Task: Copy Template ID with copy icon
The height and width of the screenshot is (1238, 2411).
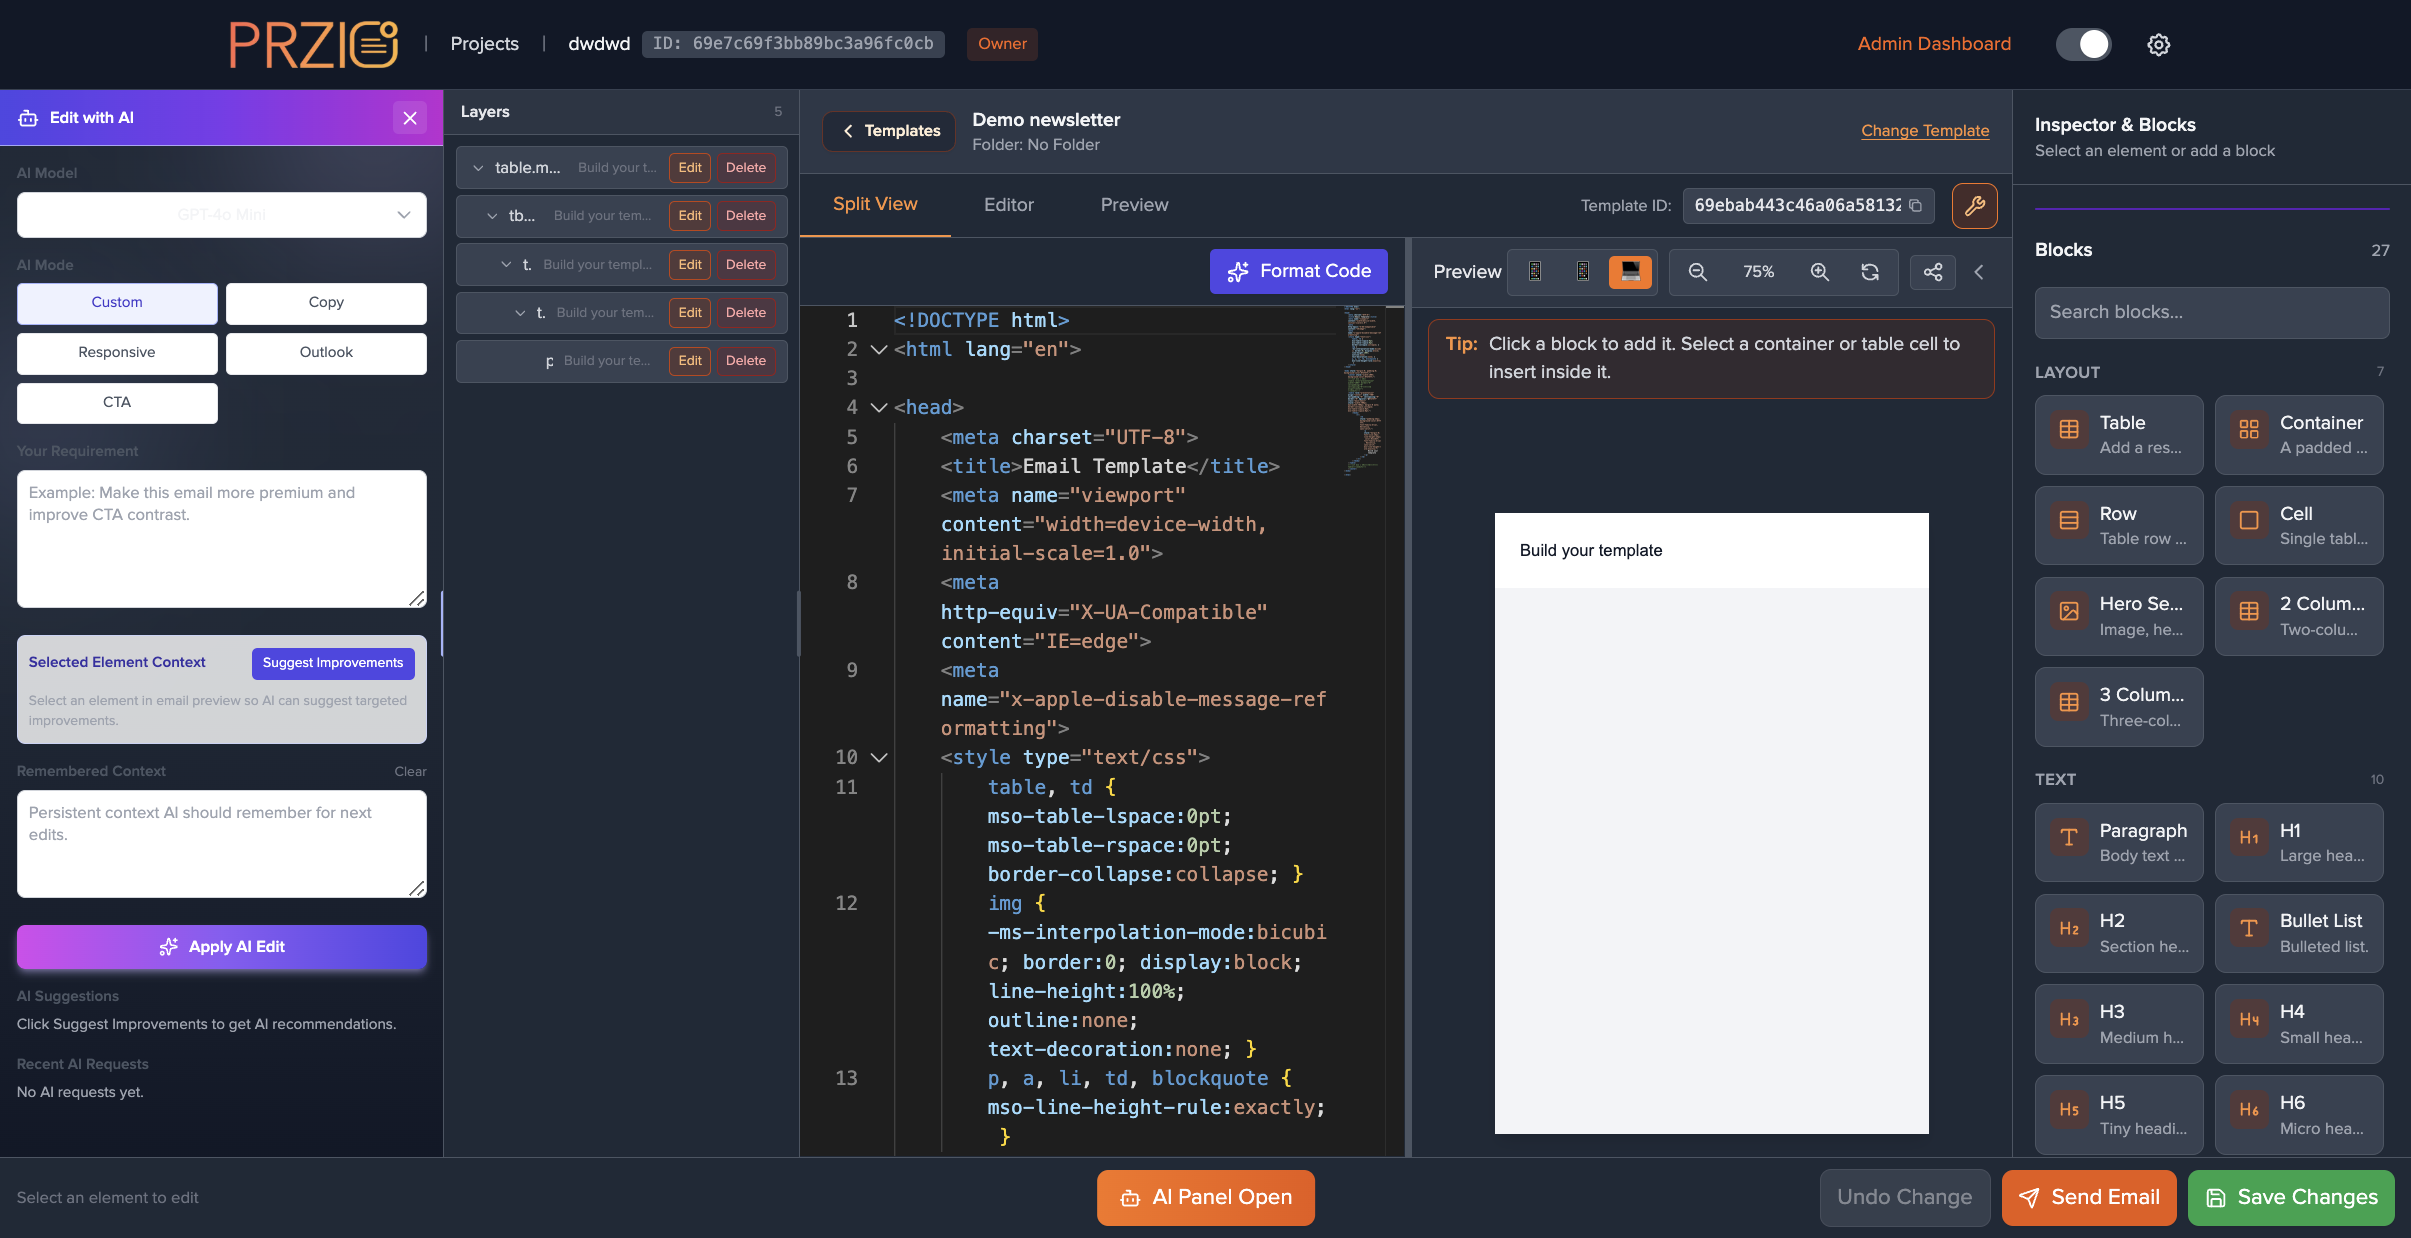Action: [1916, 205]
